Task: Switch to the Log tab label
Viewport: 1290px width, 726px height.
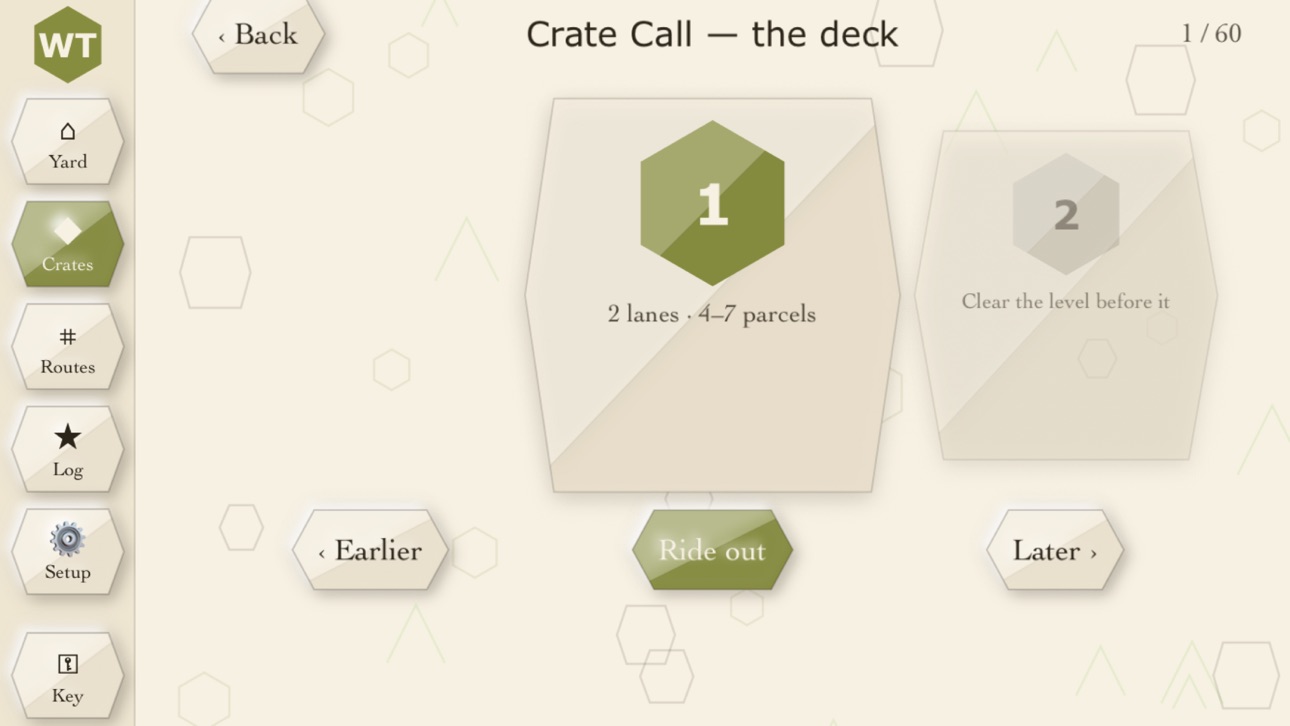Action: point(67,470)
